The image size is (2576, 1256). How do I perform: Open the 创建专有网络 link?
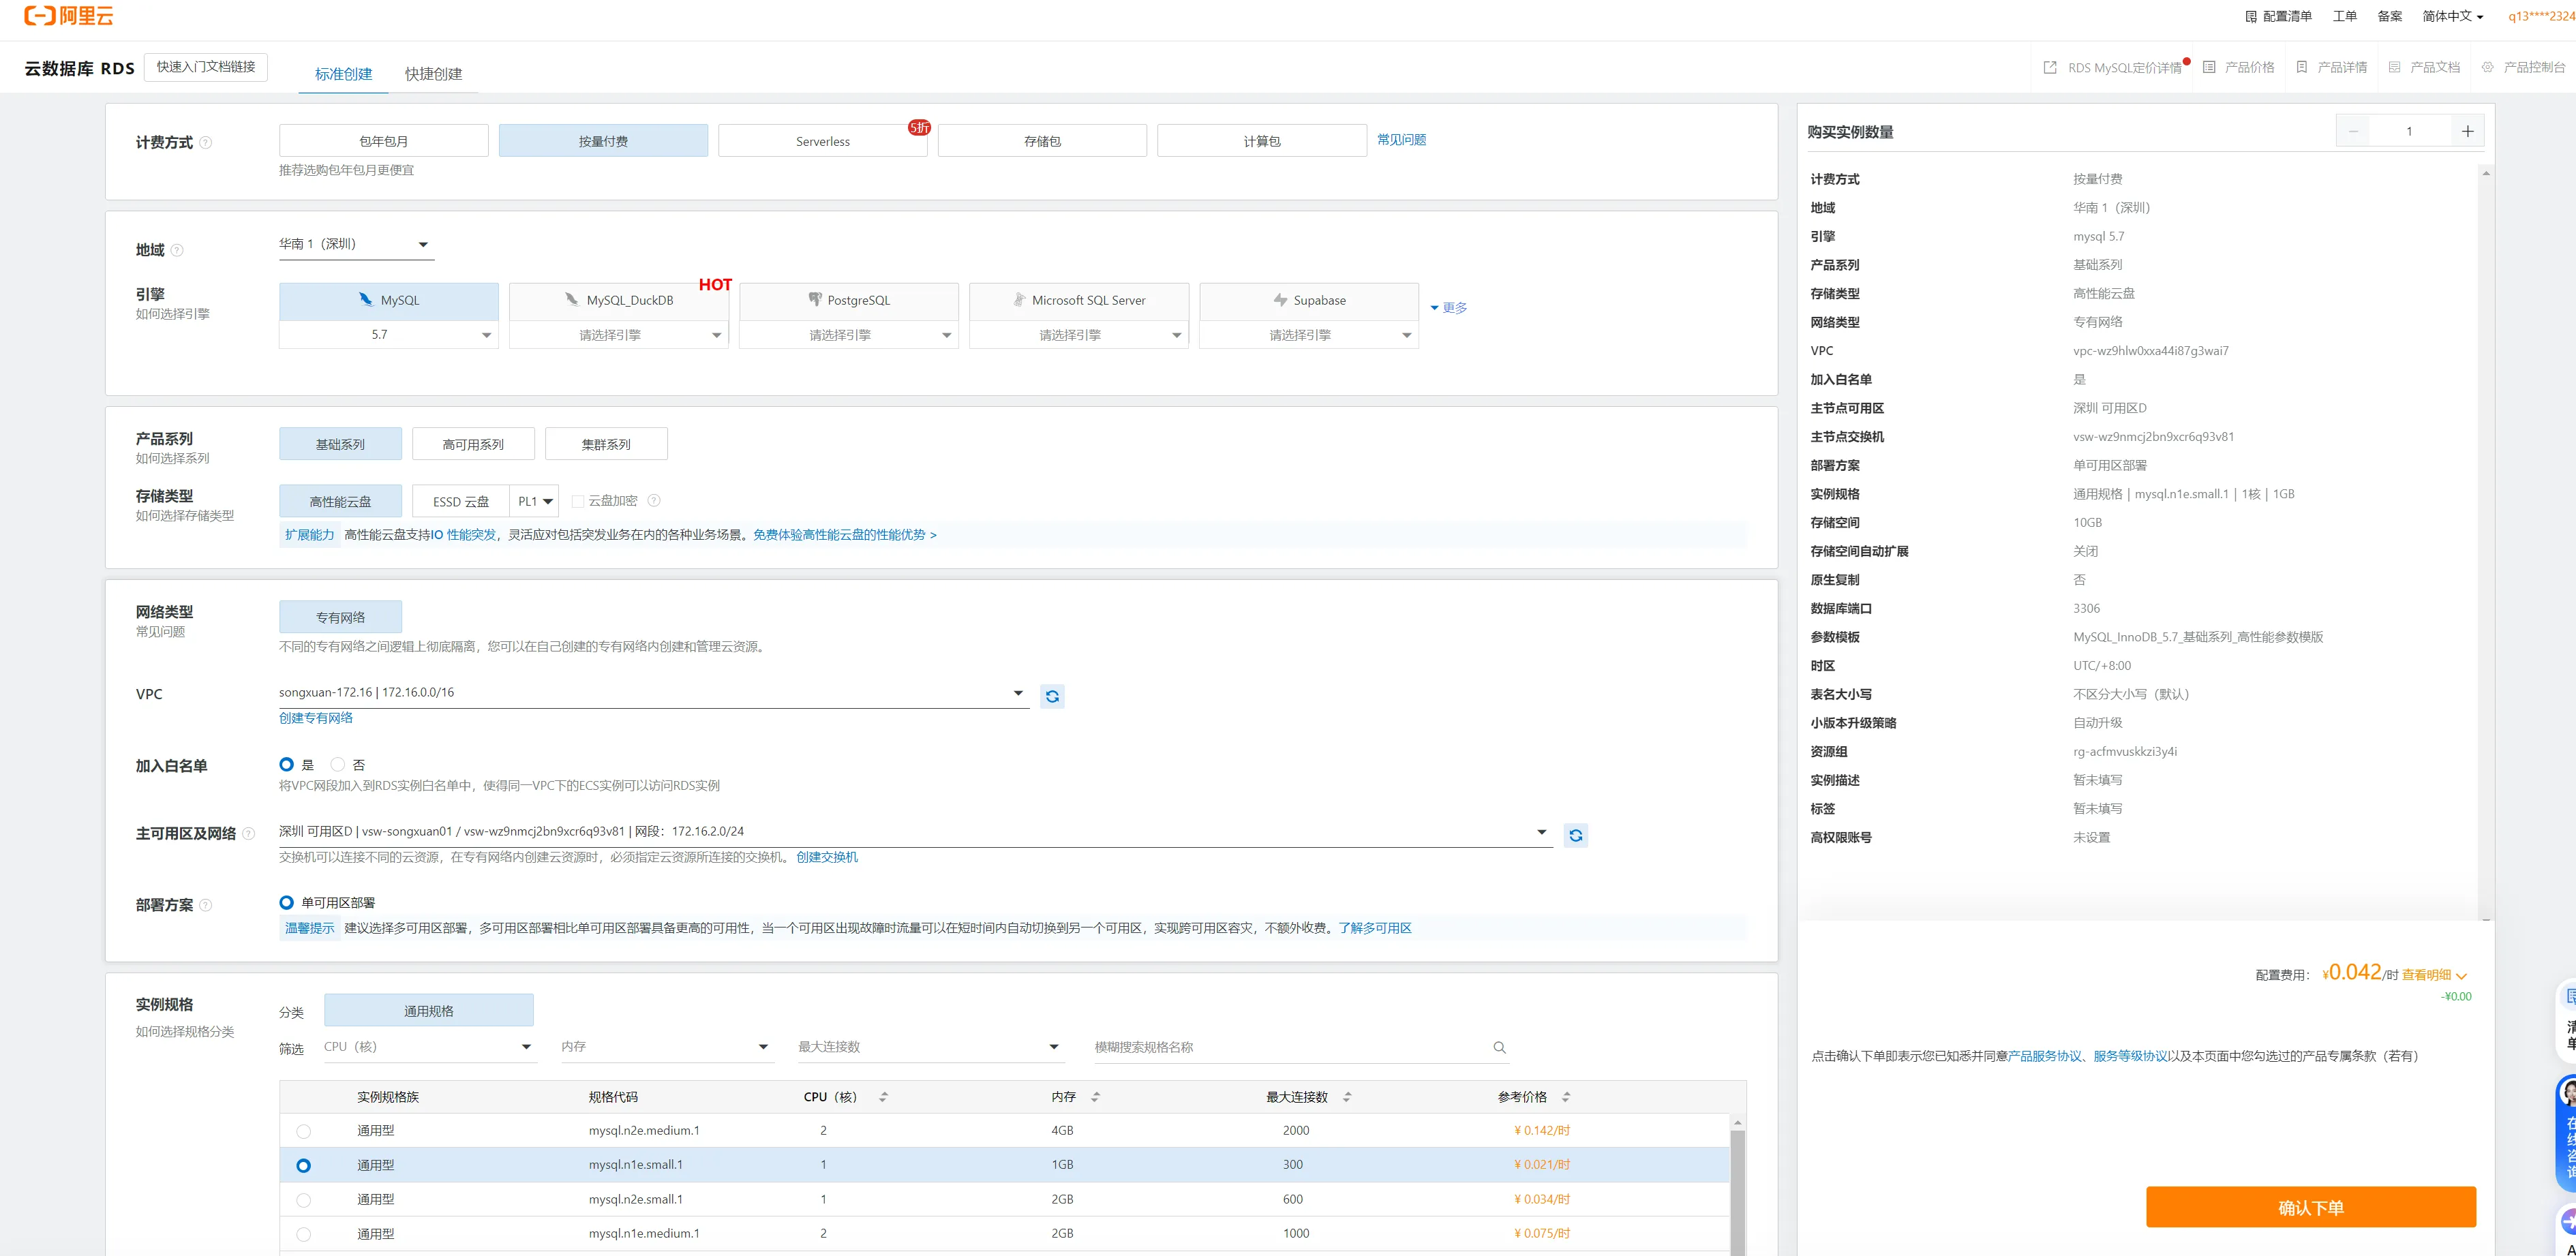click(316, 718)
